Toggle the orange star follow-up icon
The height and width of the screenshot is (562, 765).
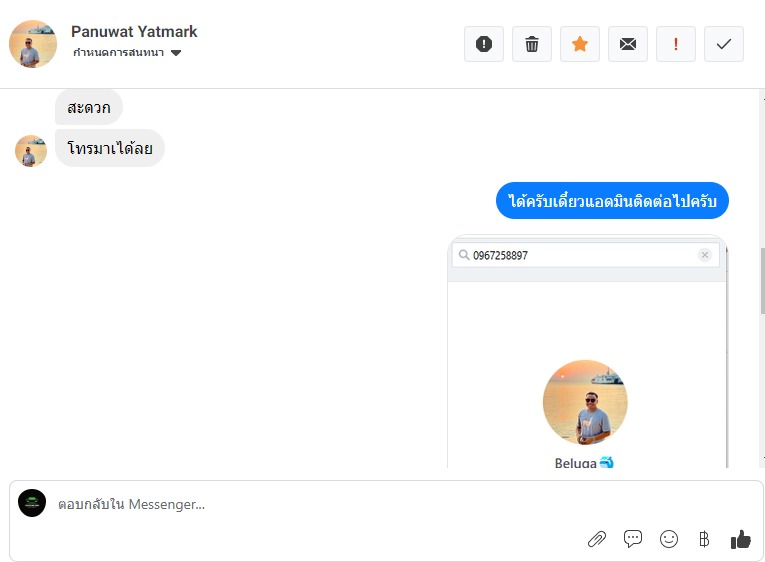(580, 44)
